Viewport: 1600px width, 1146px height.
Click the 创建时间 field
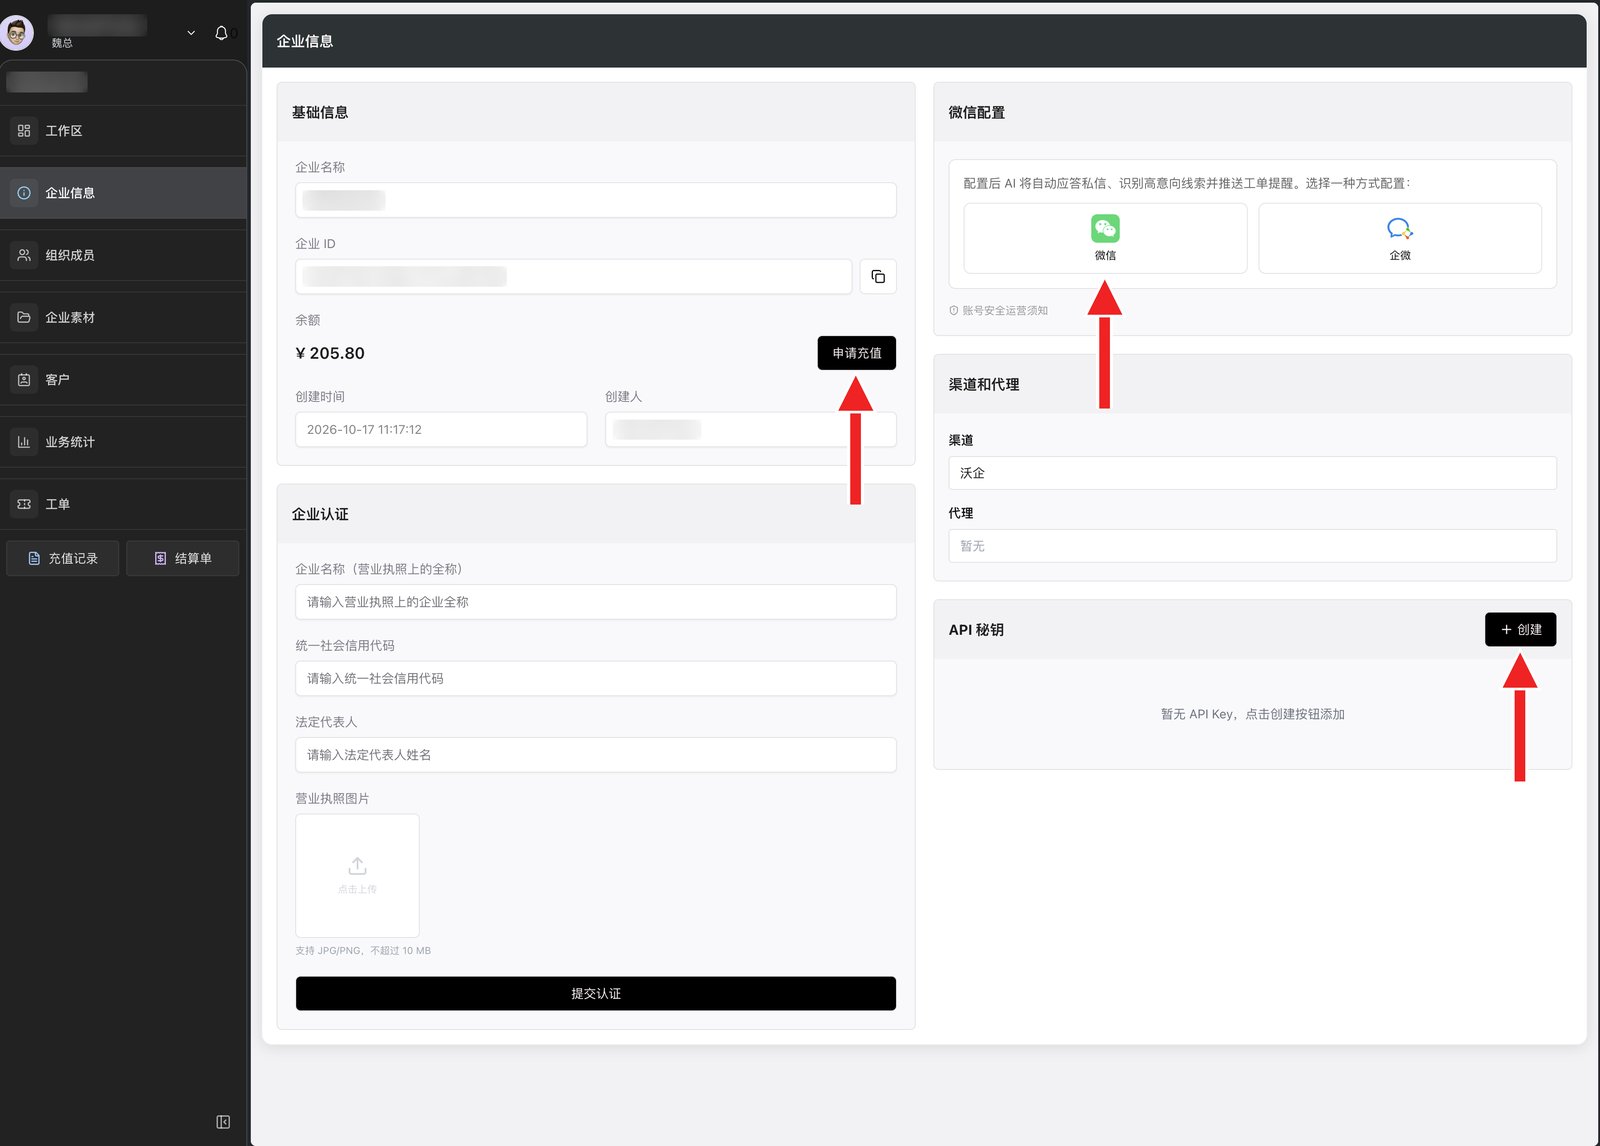tap(441, 430)
